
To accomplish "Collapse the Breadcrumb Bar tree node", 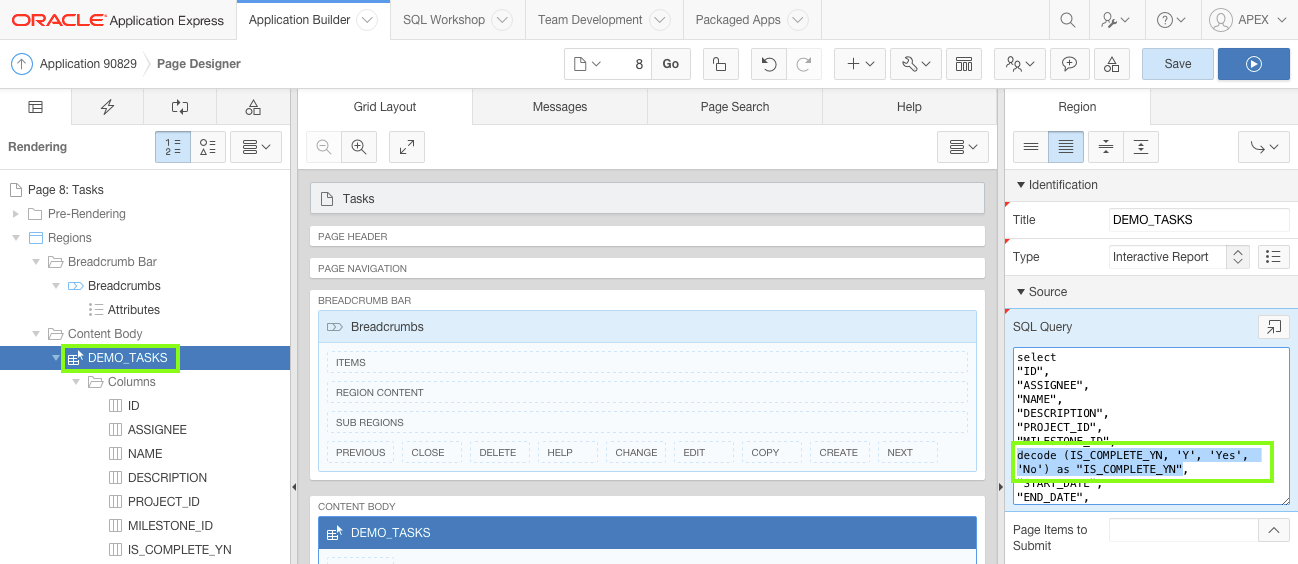I will [36, 262].
